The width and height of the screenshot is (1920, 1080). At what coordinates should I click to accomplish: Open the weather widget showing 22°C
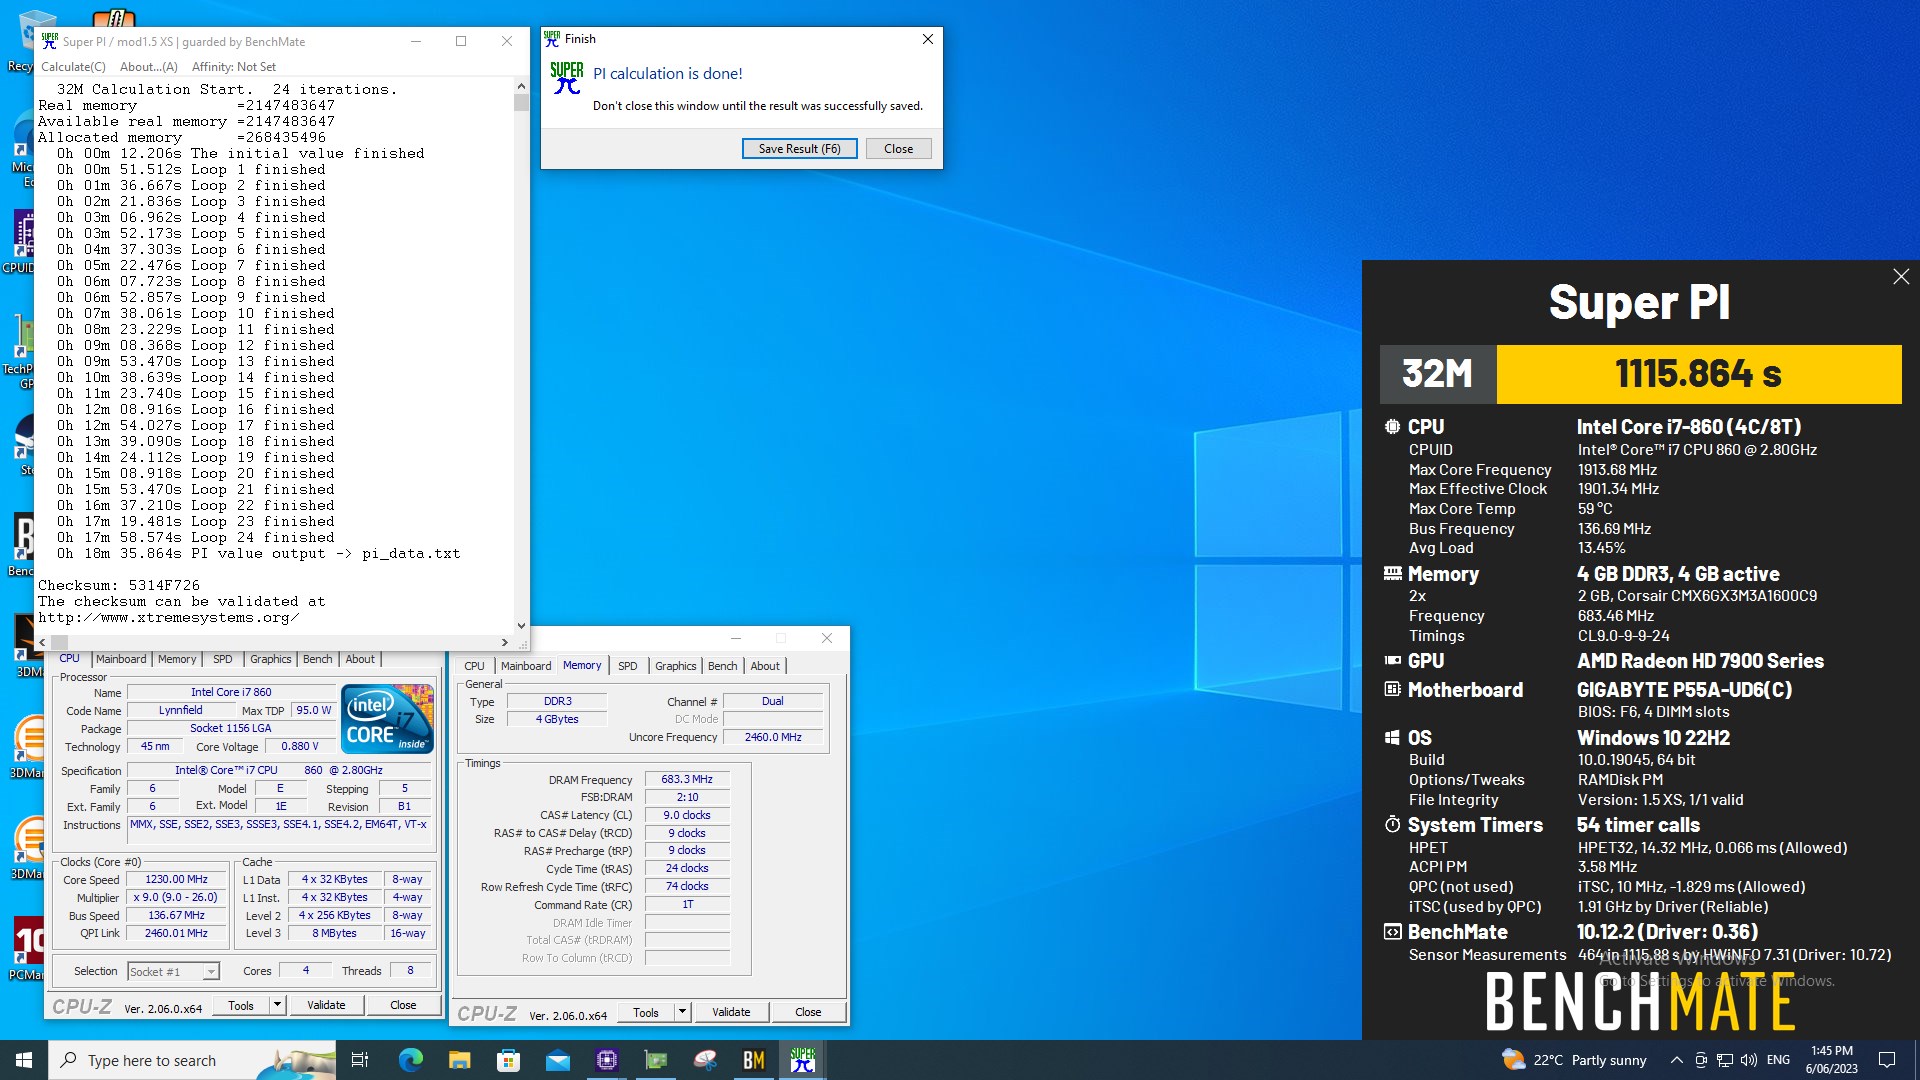(1574, 1060)
